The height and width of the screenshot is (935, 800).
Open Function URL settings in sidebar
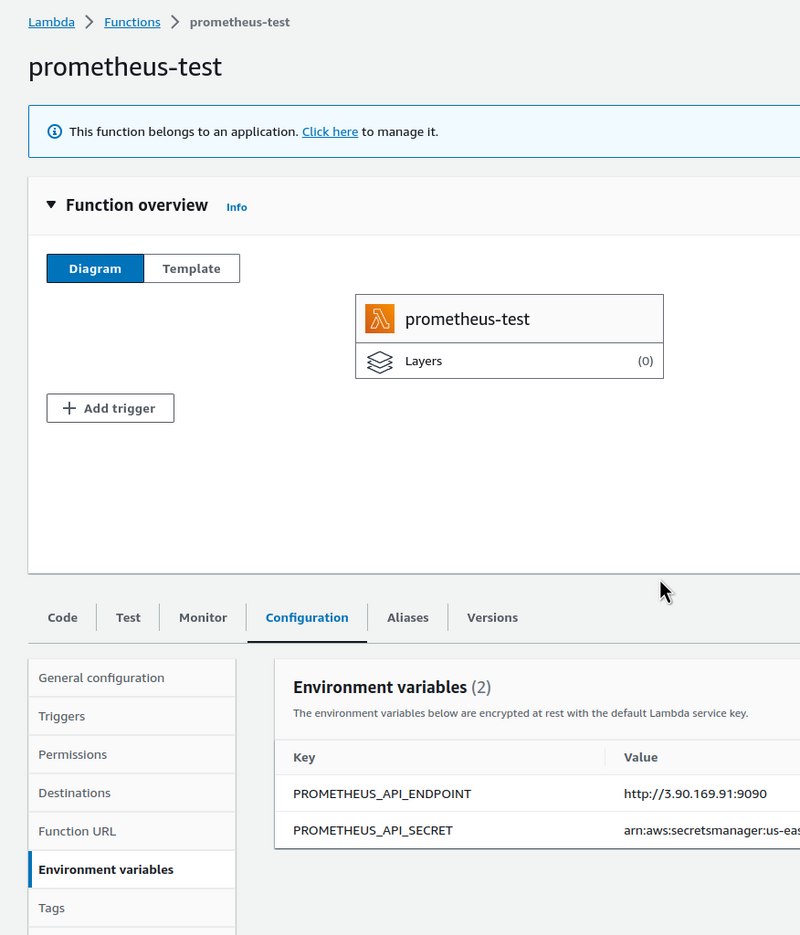click(x=77, y=831)
